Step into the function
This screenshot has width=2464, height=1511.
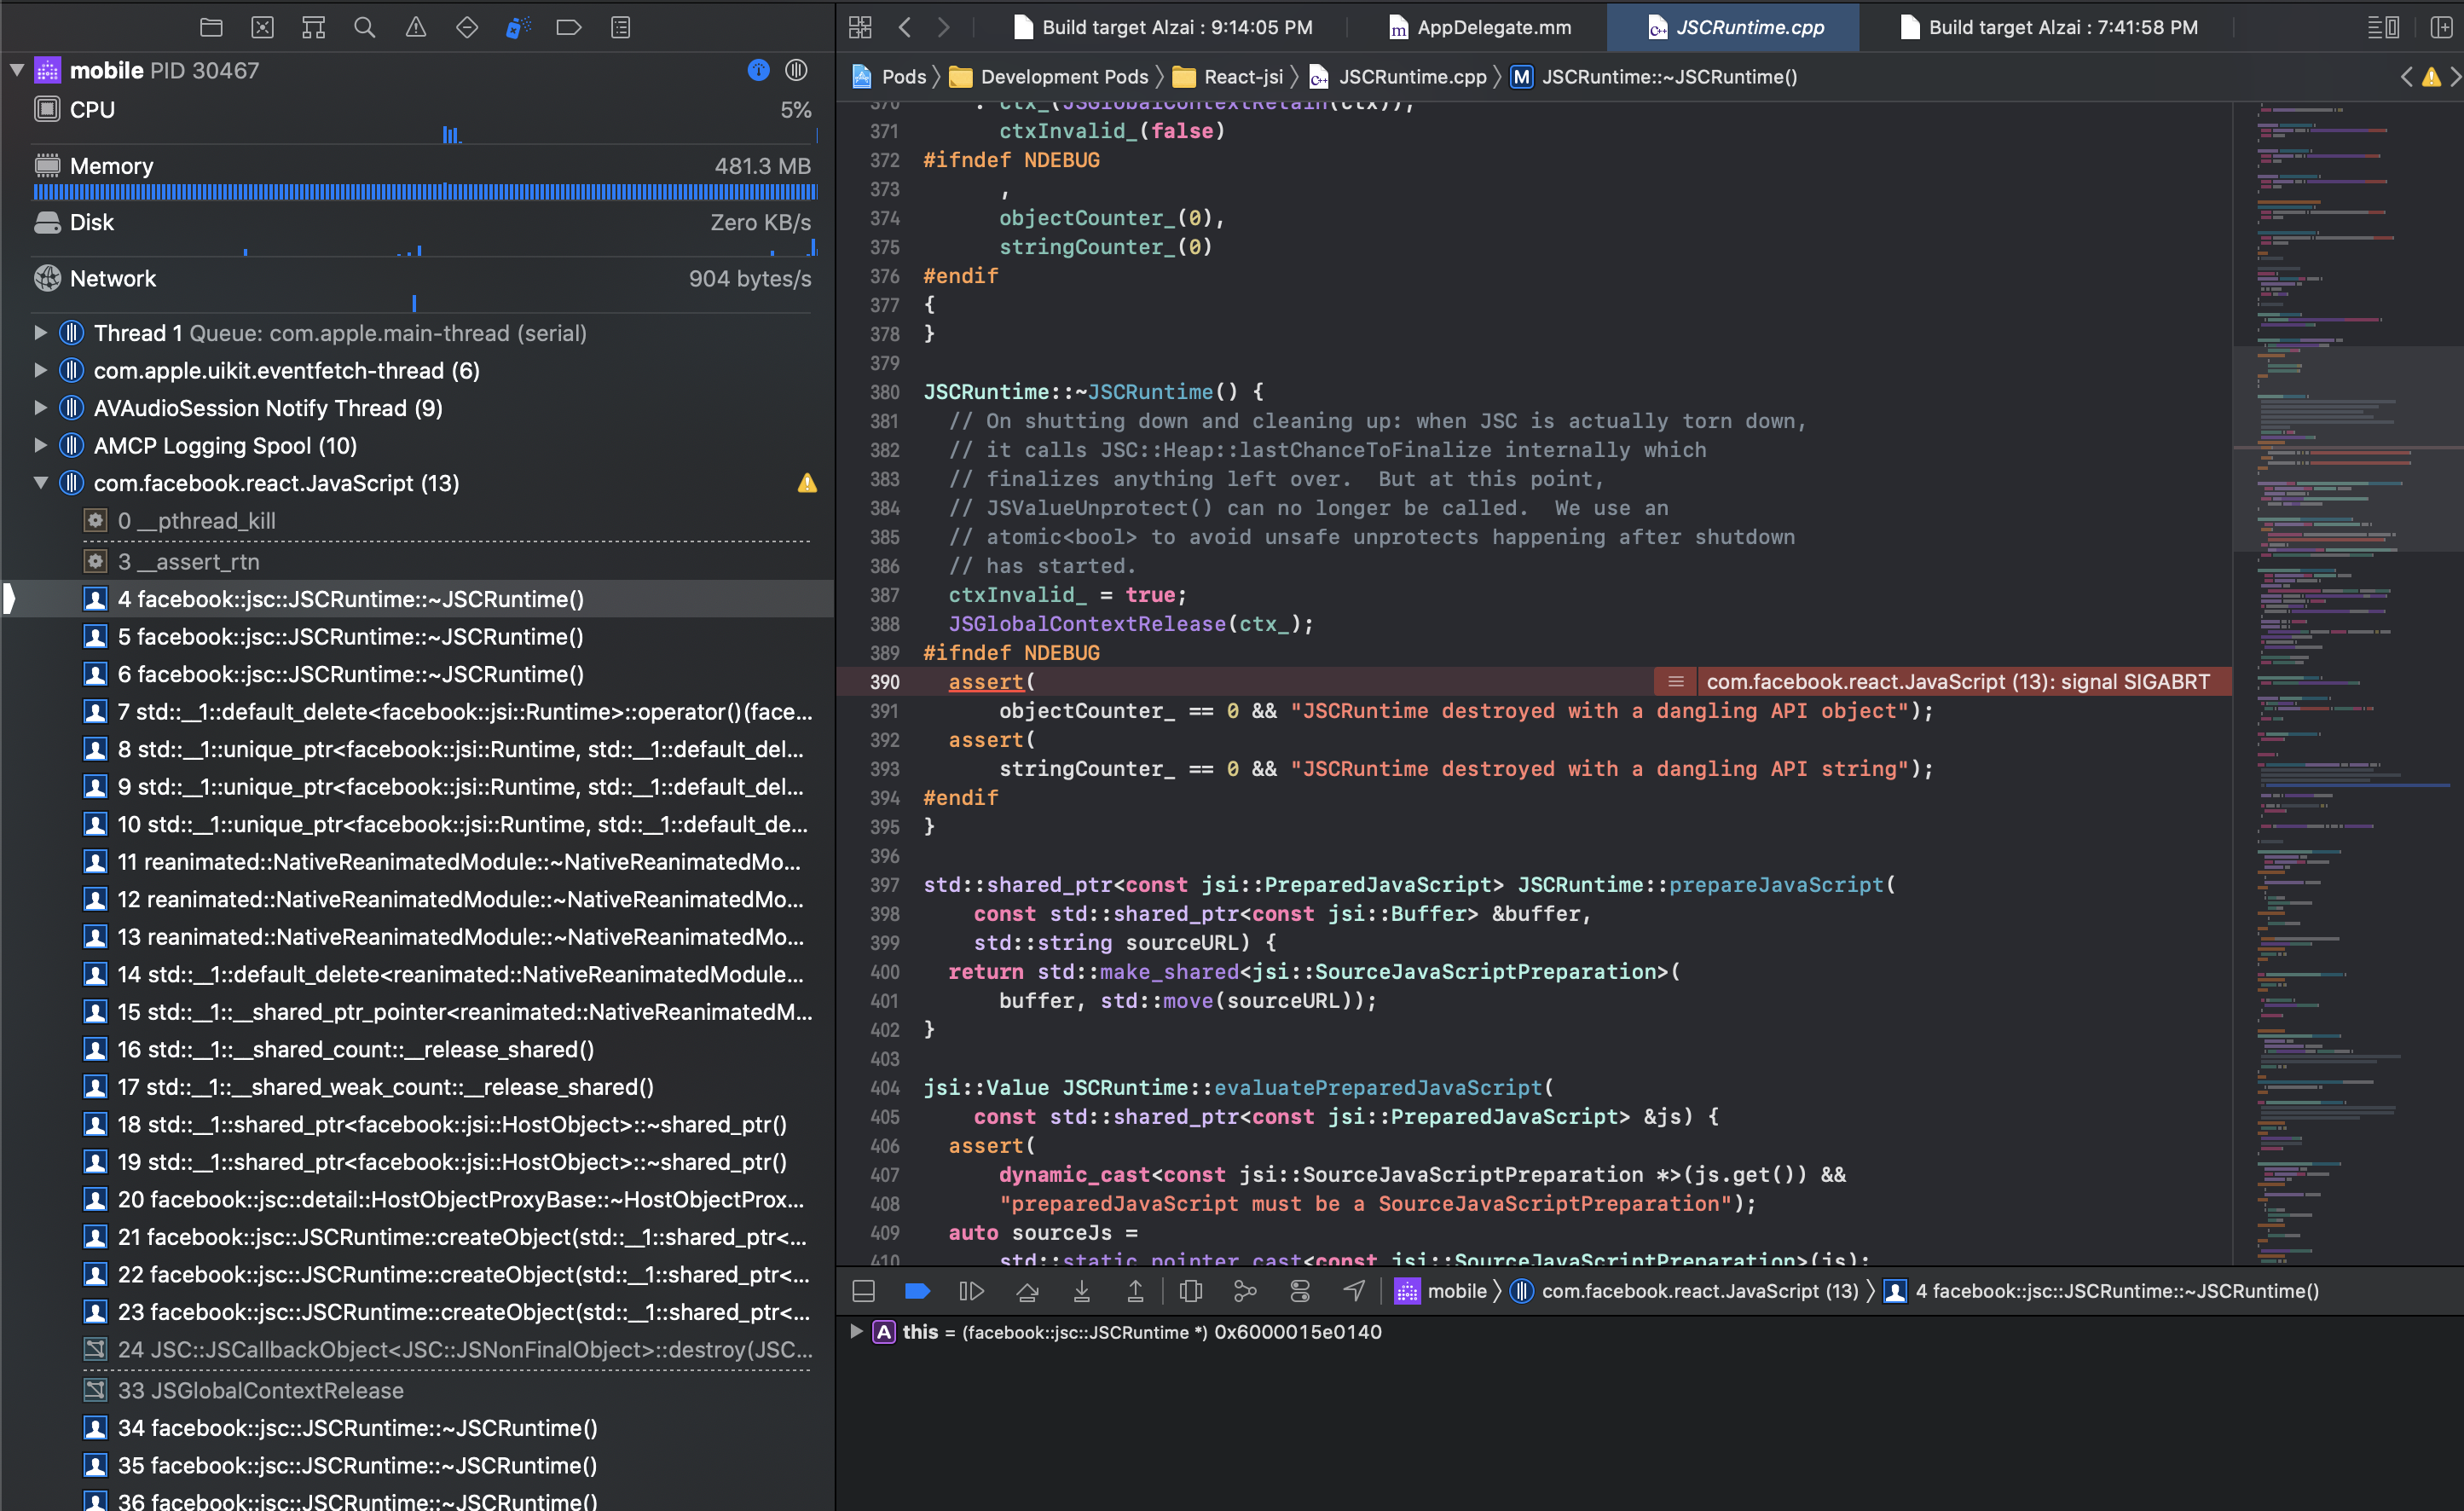1081,1291
